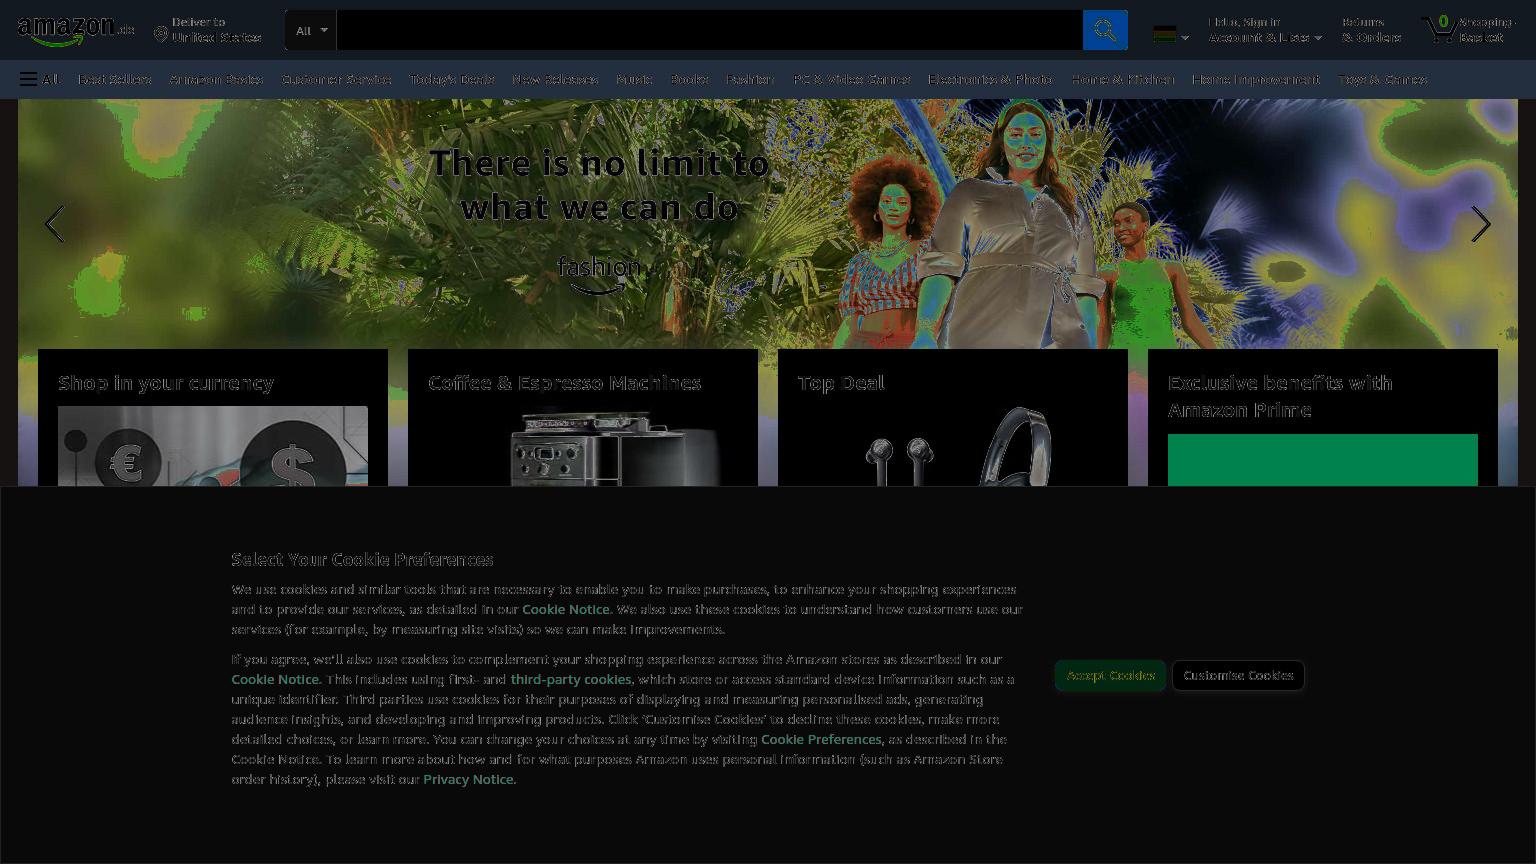This screenshot has height=864, width=1536.
Task: Click Returns & Orders link
Action: tap(1371, 30)
